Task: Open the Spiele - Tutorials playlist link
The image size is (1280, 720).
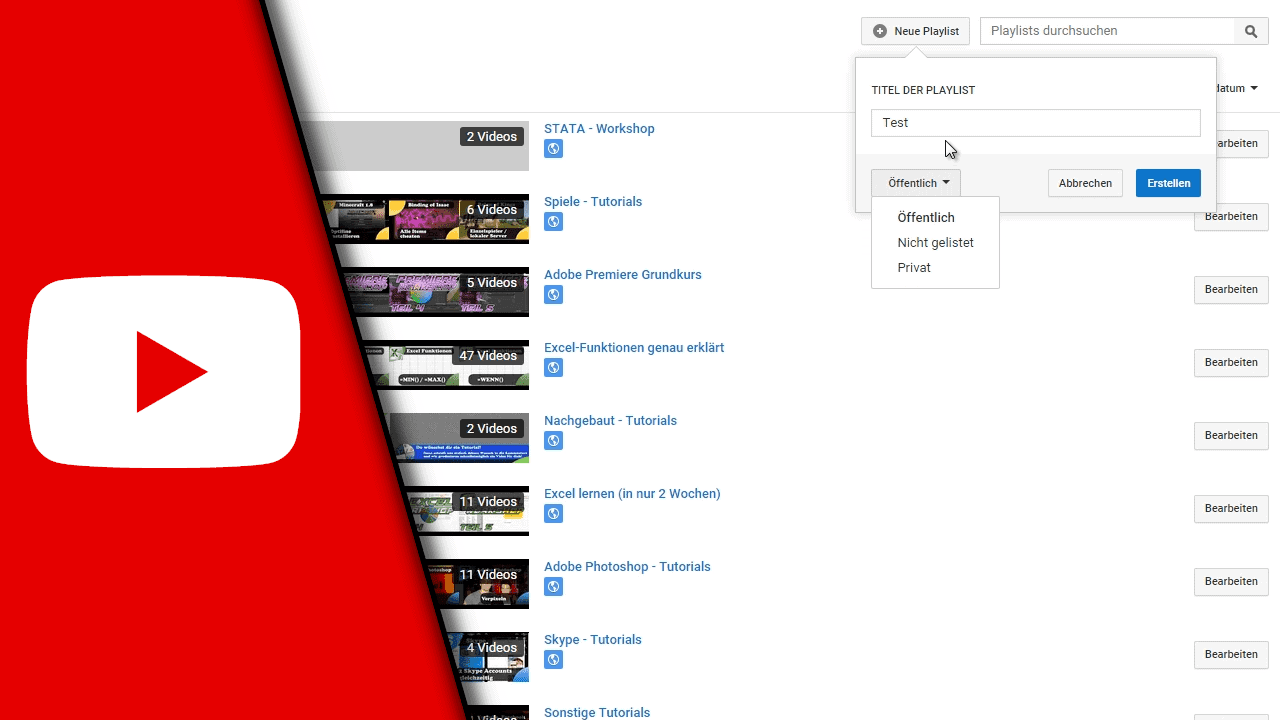Action: [x=593, y=201]
